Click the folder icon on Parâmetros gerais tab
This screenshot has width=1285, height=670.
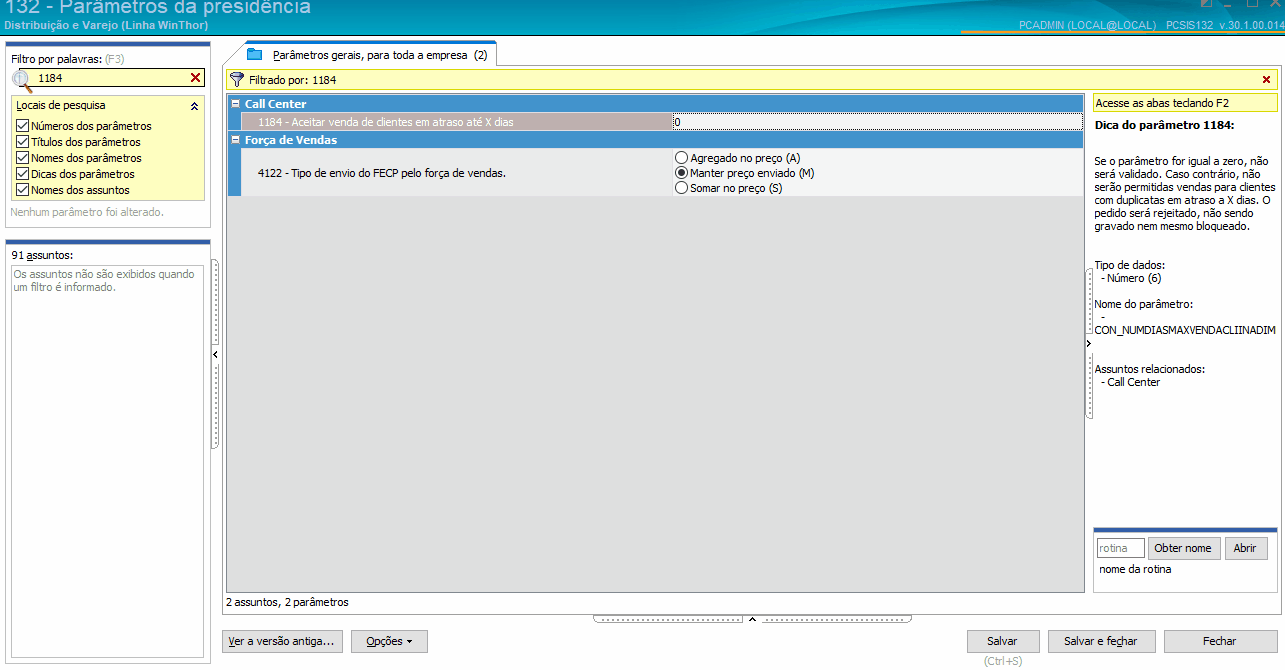(254, 54)
